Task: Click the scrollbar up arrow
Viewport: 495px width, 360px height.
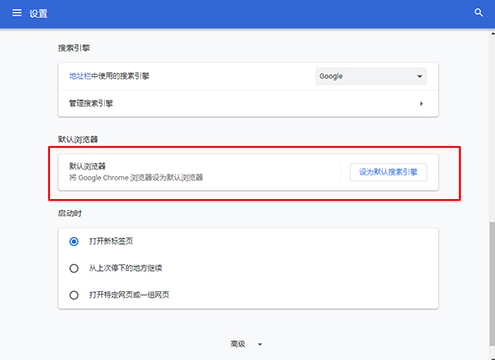Action: (x=492, y=33)
